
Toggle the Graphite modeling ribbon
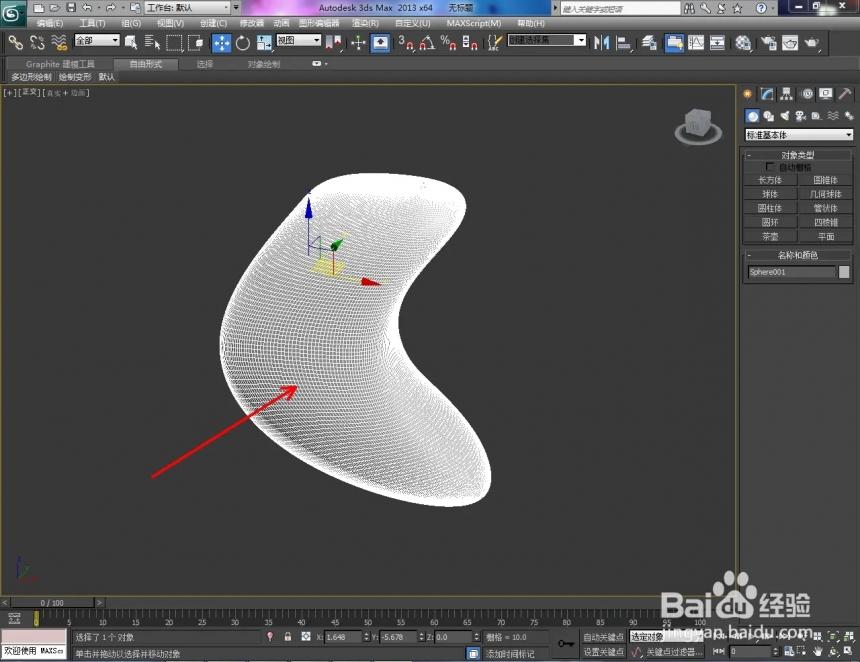pos(674,43)
